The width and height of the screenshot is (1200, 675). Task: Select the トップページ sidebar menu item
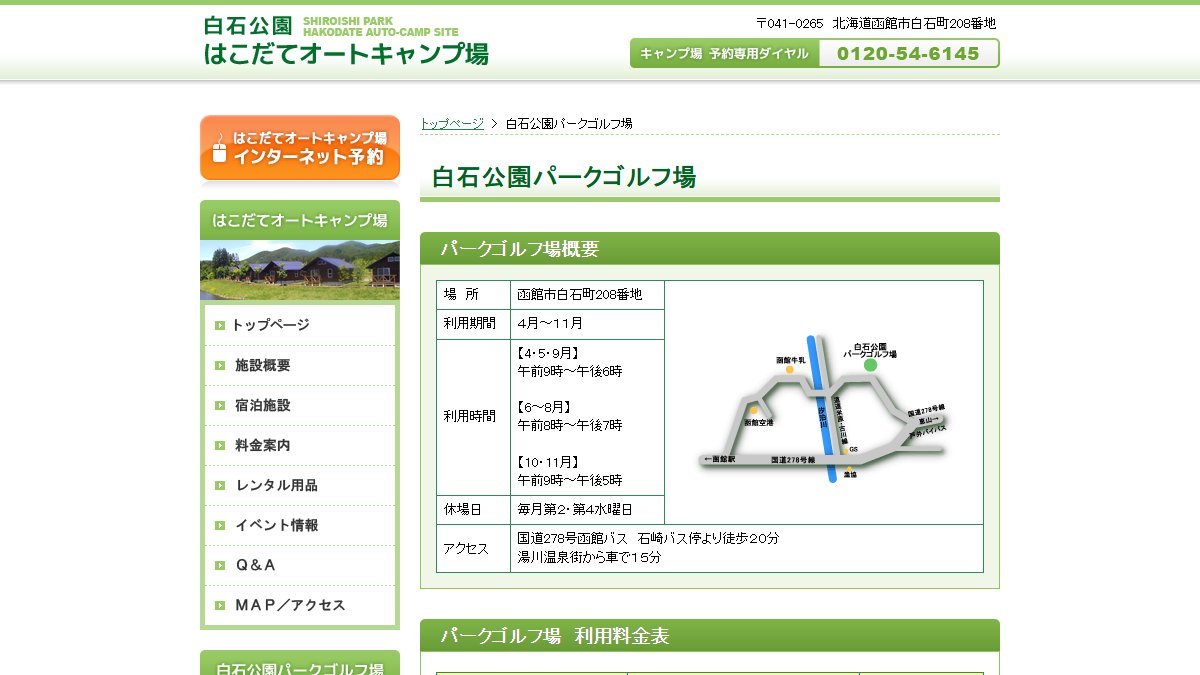coord(300,325)
